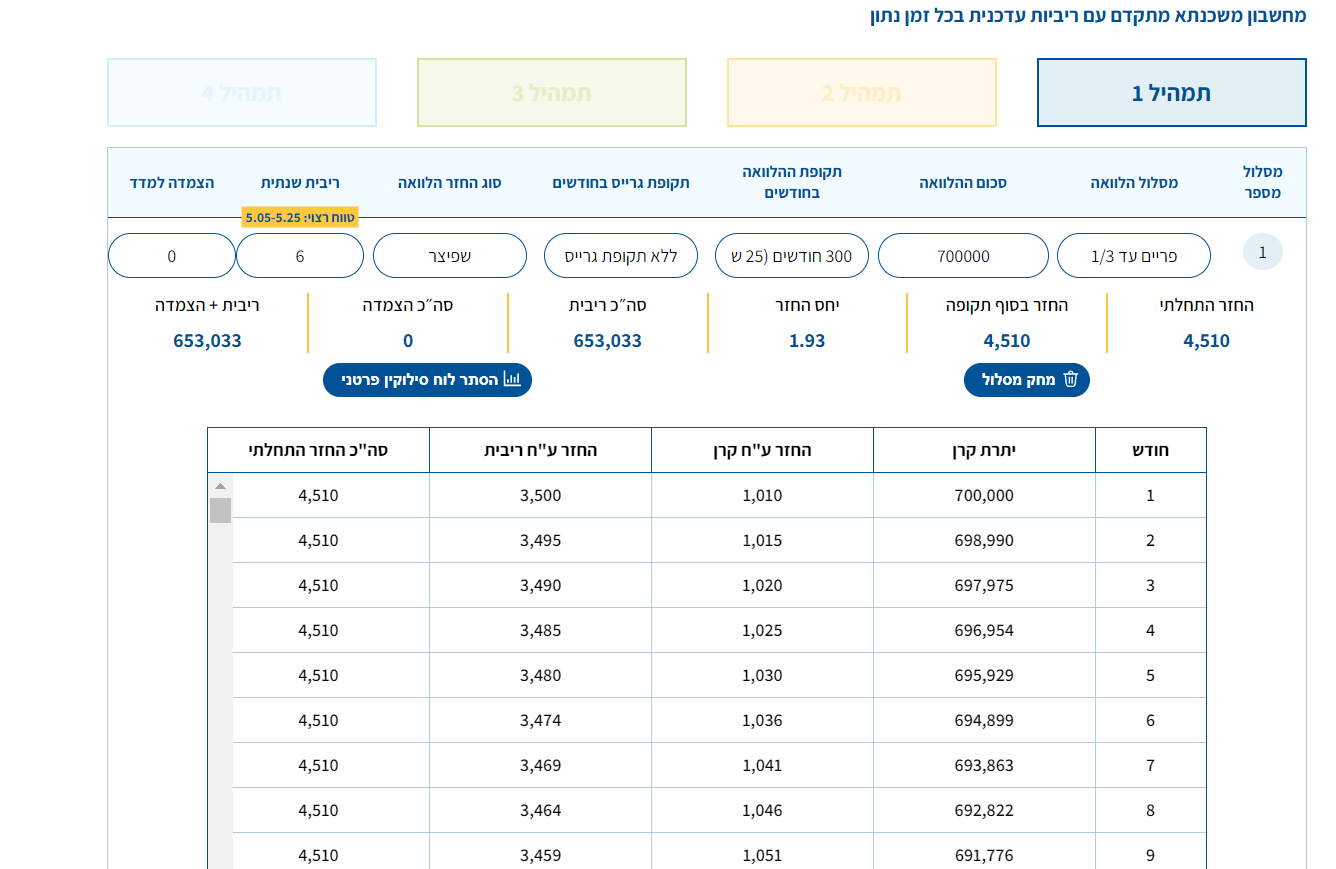Click the scrollbar up arrow in the table
The height and width of the screenshot is (869, 1336).
220,486
